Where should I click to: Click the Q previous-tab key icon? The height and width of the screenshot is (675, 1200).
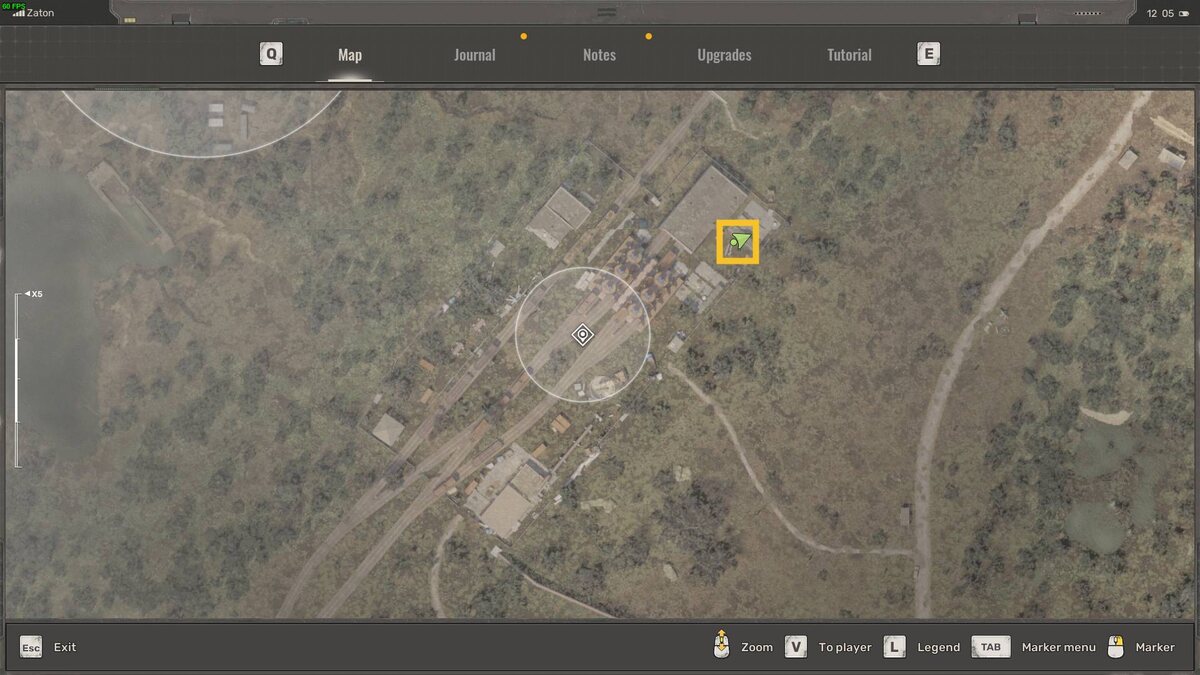tap(271, 54)
